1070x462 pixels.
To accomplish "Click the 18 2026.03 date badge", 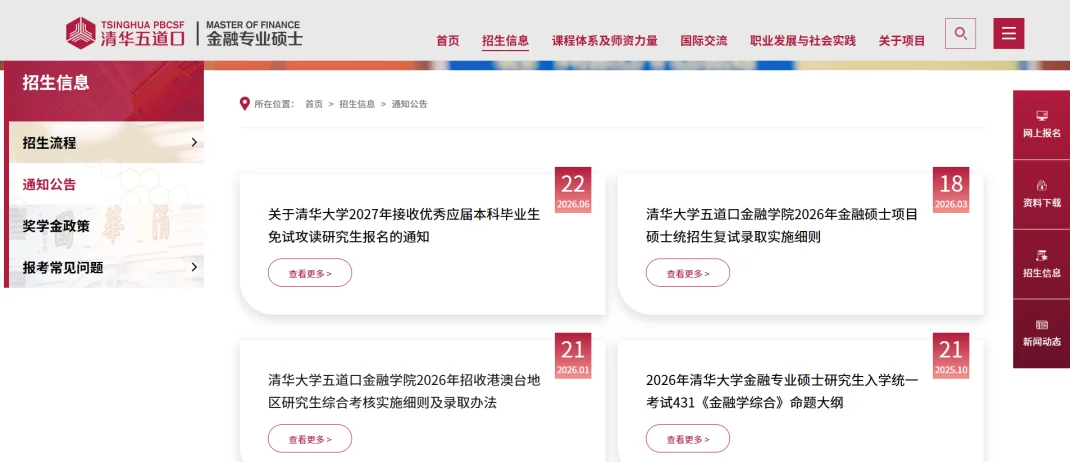I will pyautogui.click(x=951, y=190).
